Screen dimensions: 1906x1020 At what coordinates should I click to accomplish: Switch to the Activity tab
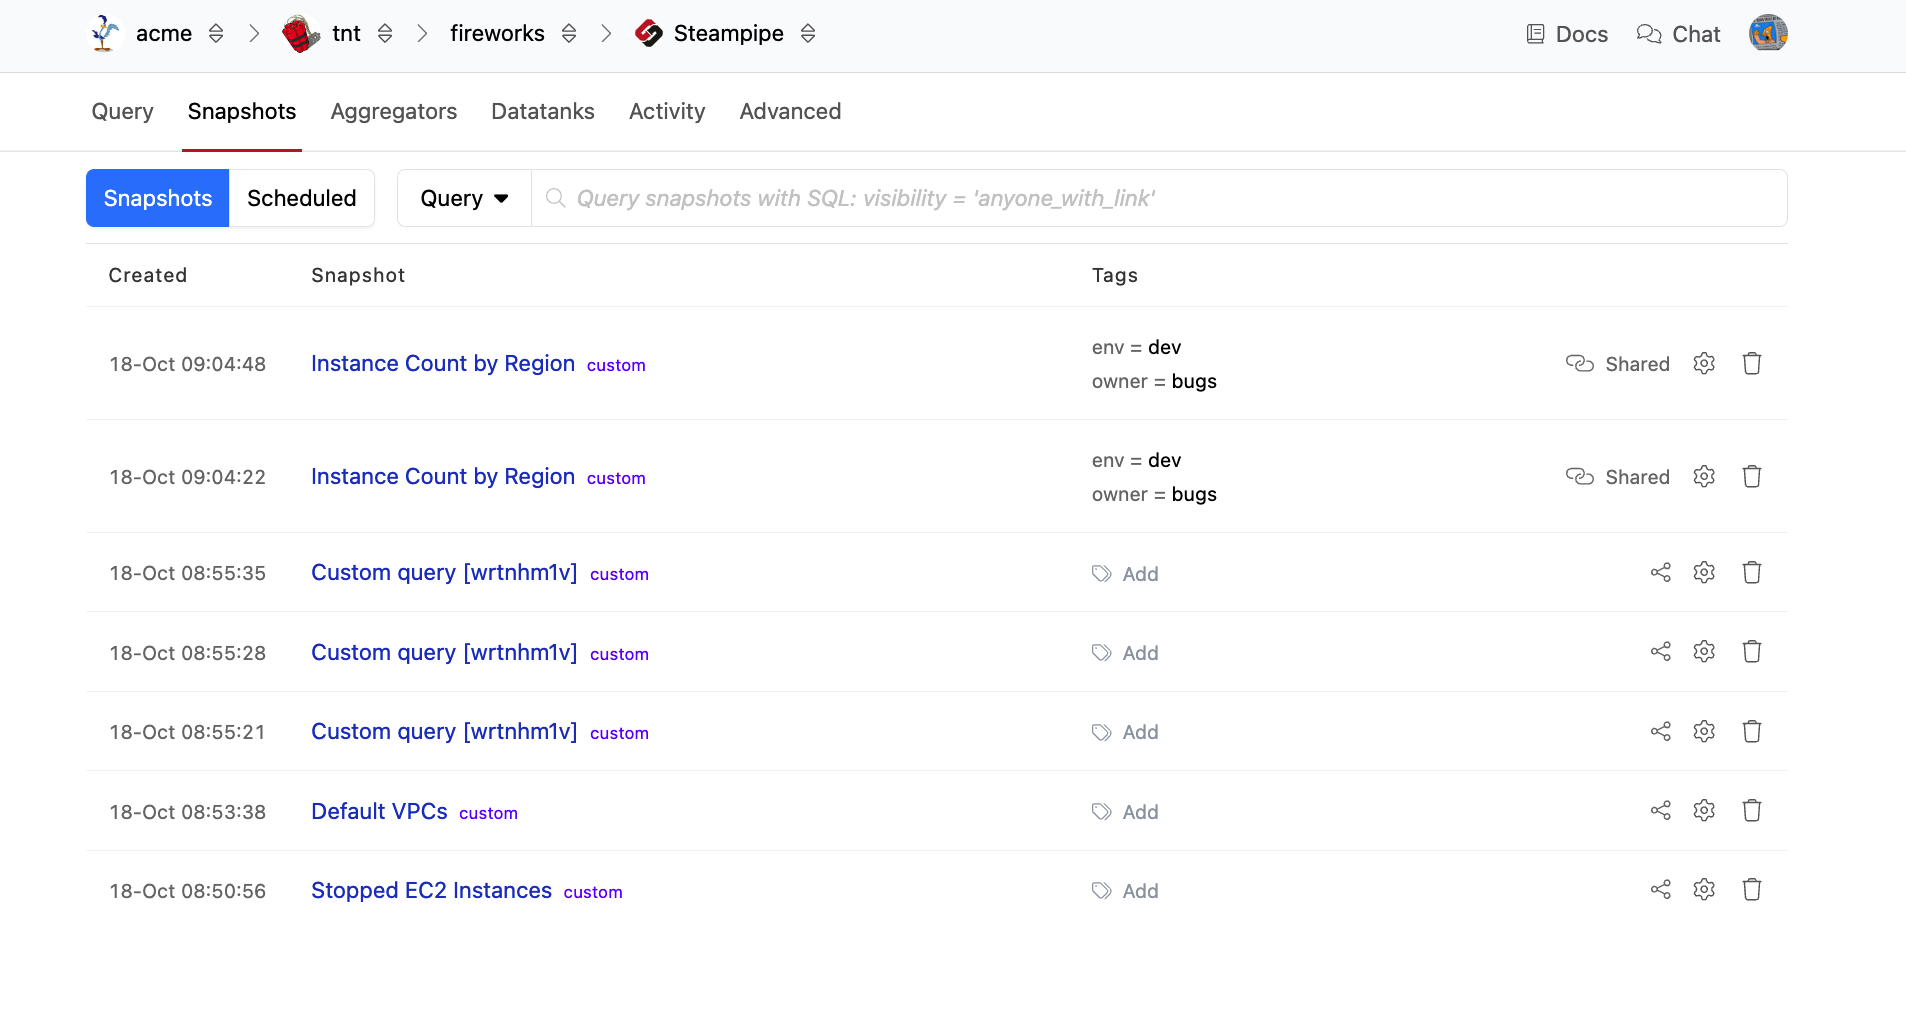666,112
